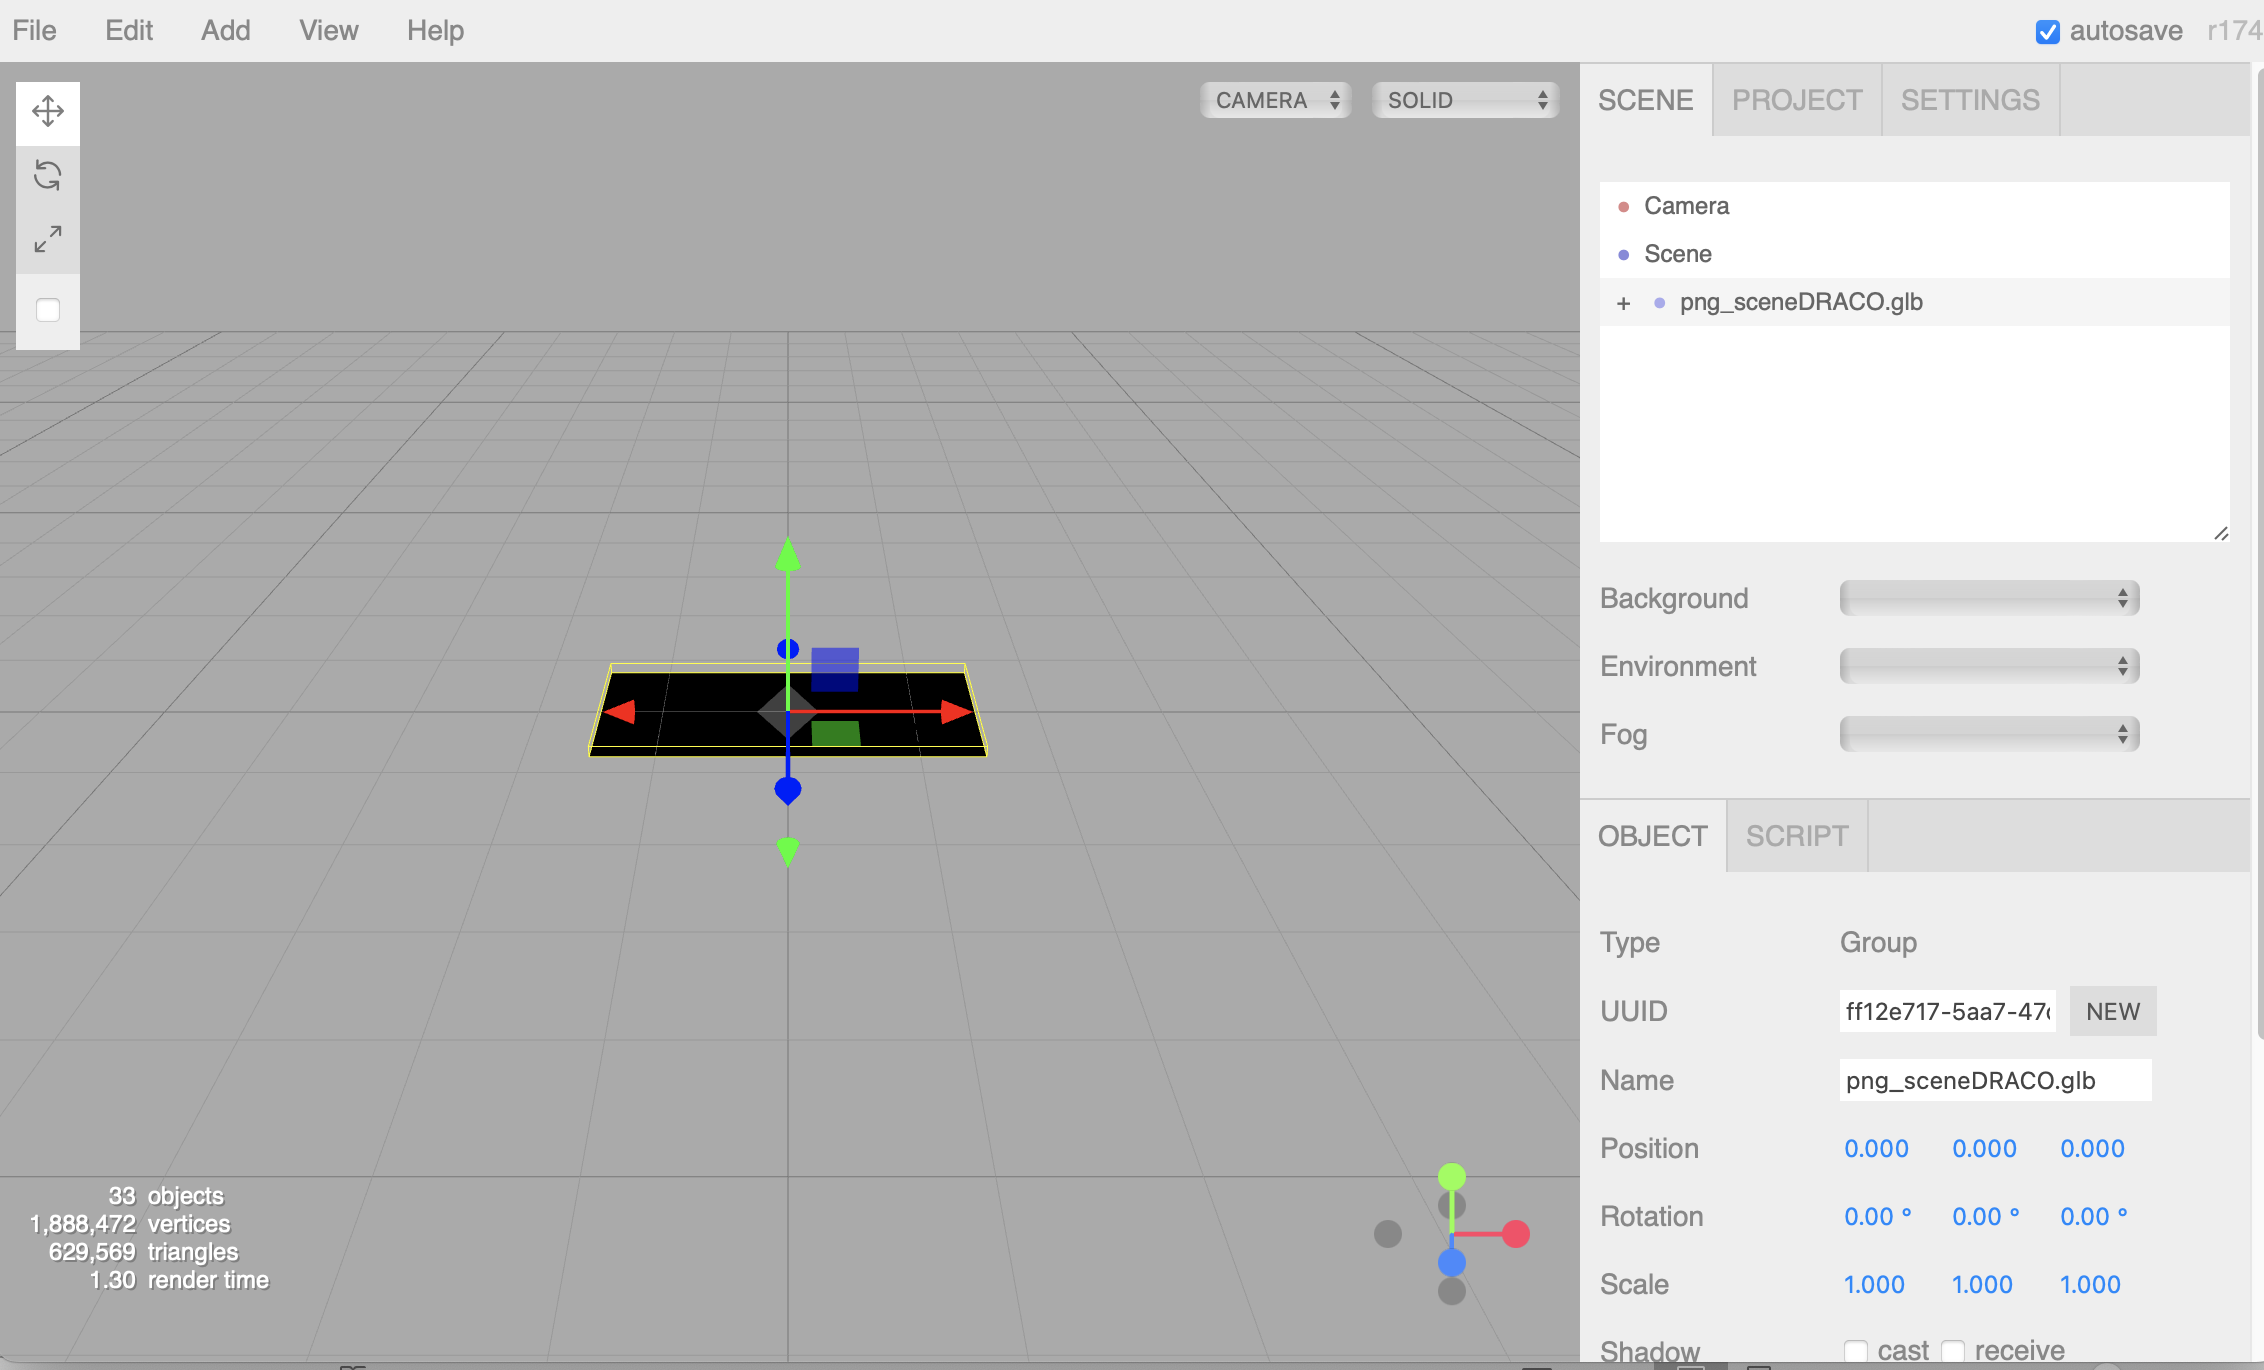Screen dimensions: 2264x1370
Task: Open the Add menu
Action: click(x=226, y=31)
